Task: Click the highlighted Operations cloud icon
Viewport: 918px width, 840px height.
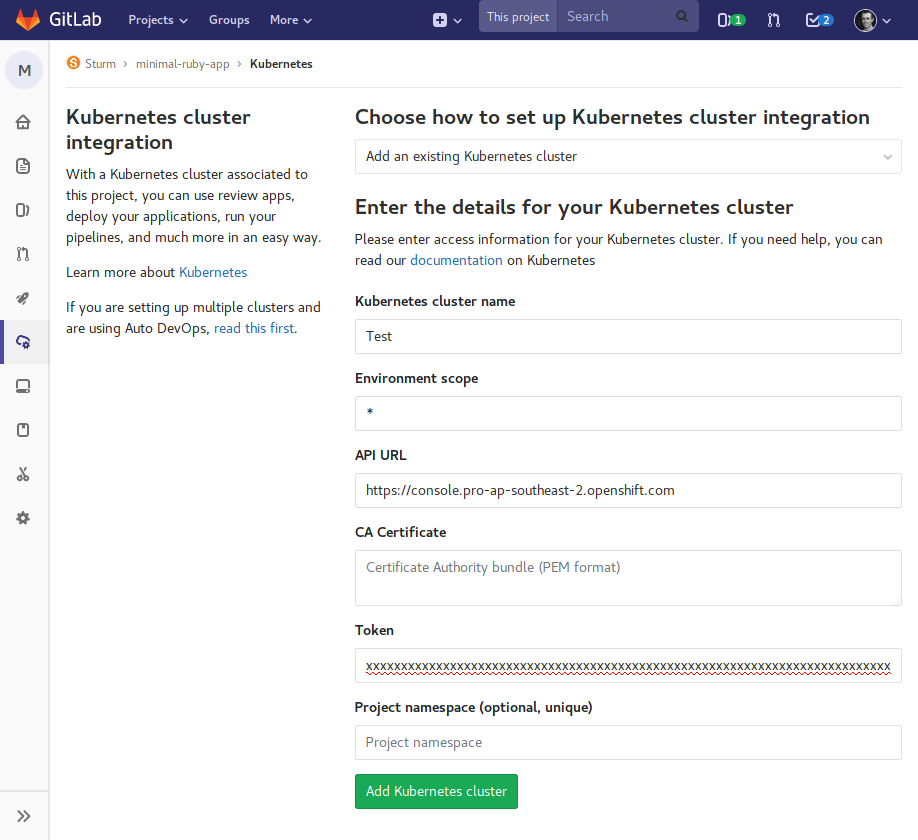Action: 22,341
